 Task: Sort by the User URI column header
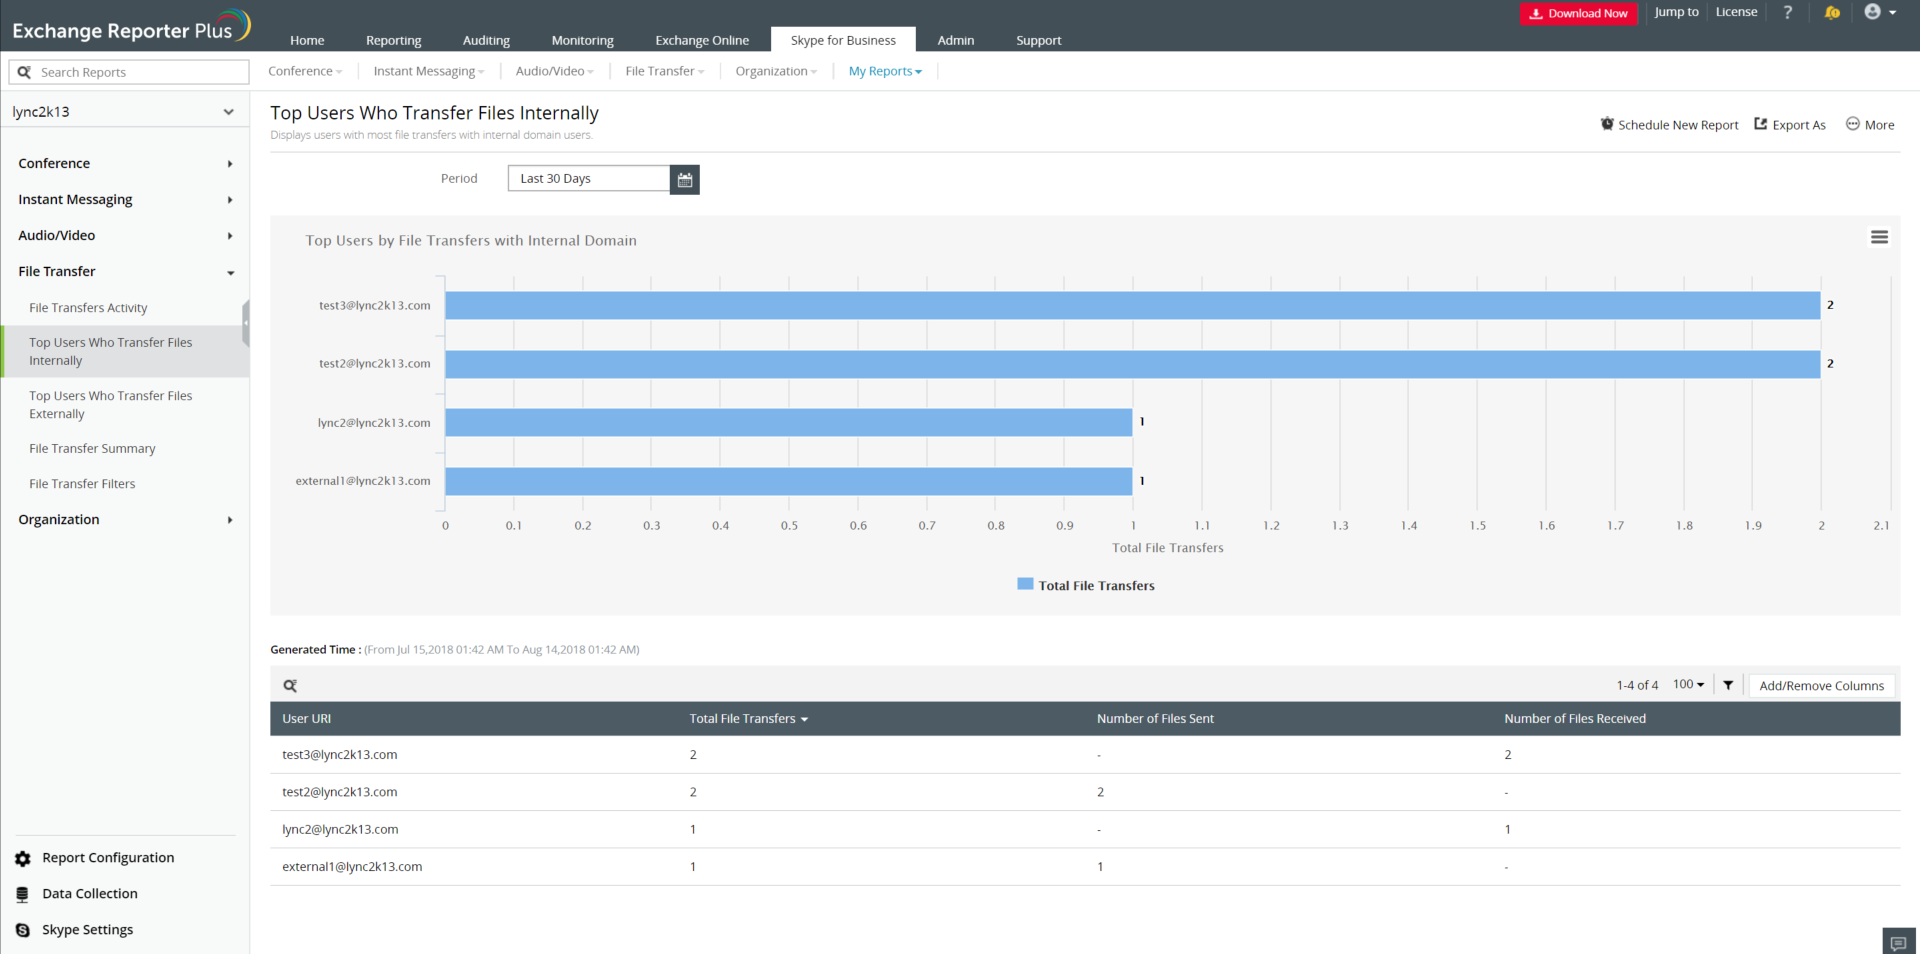(306, 719)
